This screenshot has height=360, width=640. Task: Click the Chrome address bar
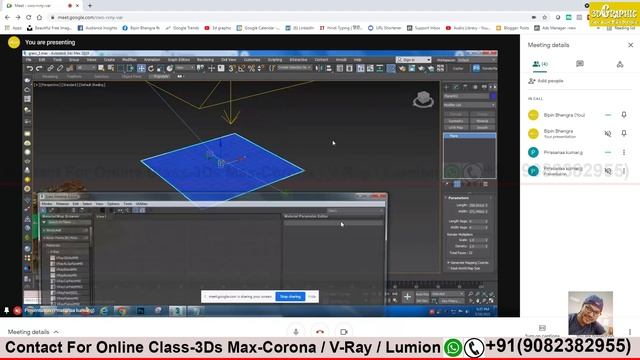[x=286, y=18]
